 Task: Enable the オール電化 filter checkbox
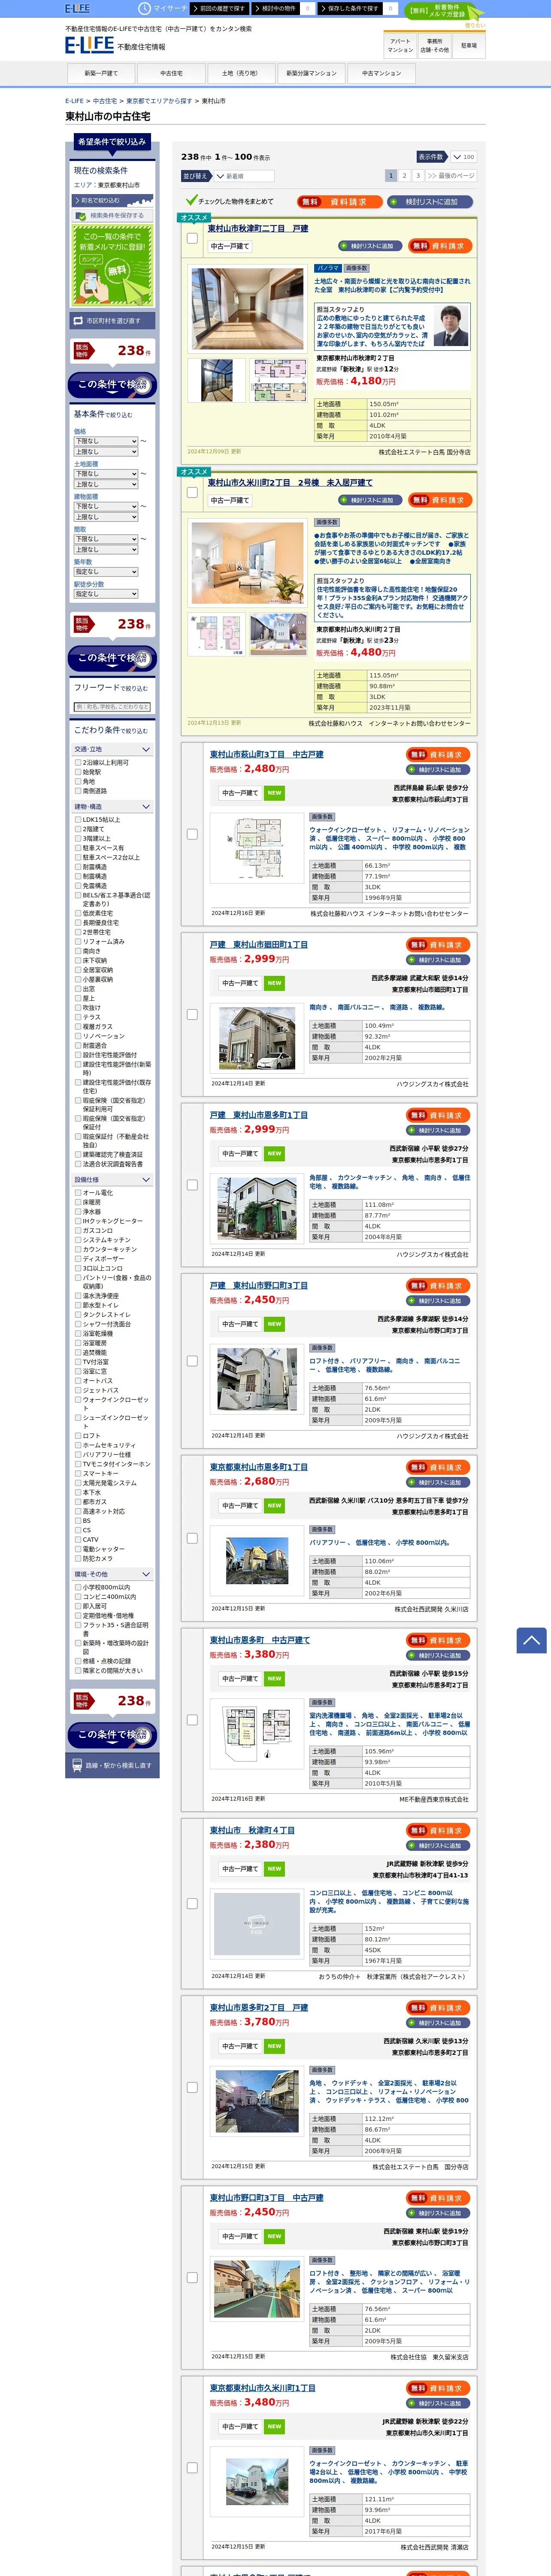[78, 1193]
